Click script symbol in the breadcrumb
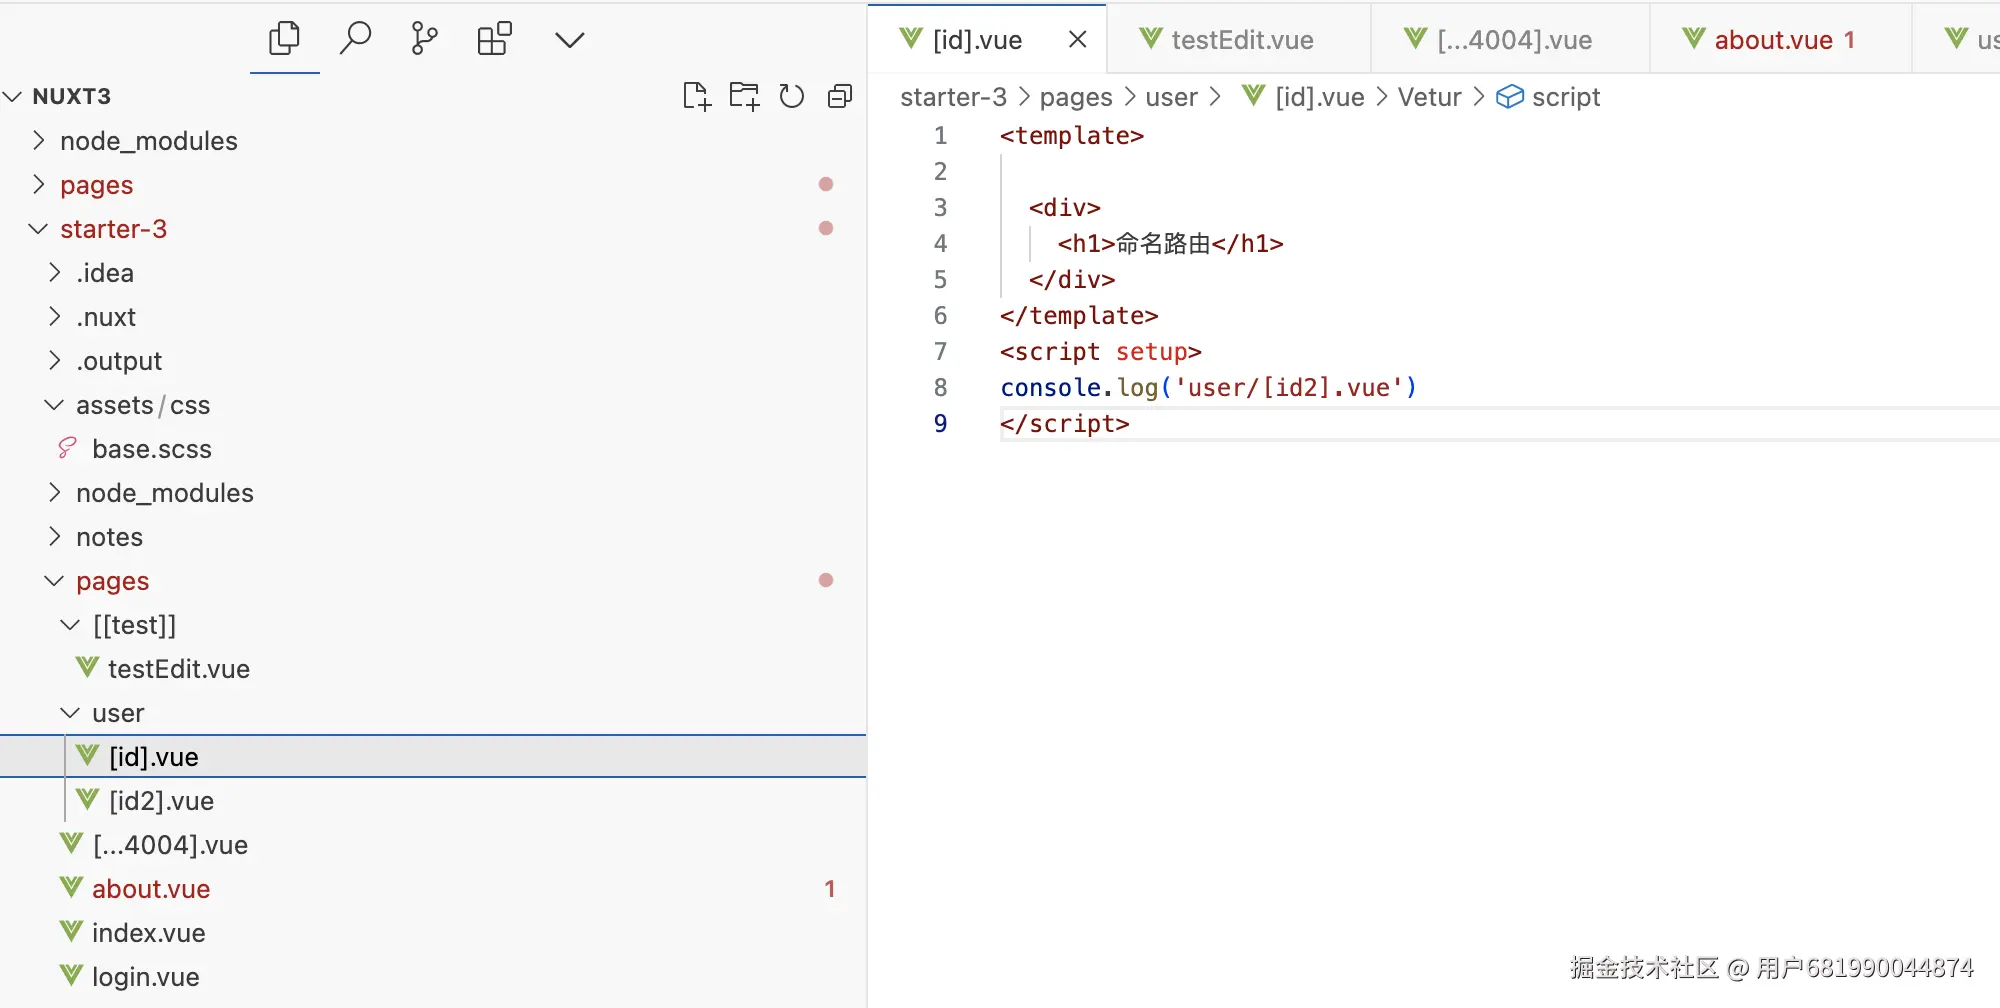2000x1008 pixels. [x=1566, y=97]
